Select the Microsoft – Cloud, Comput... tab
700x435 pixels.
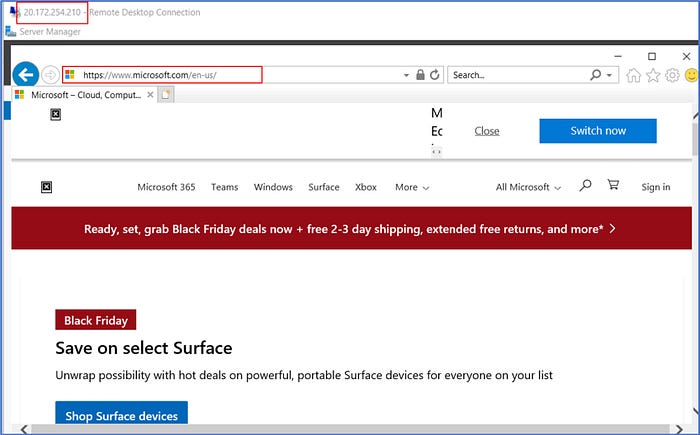click(85, 95)
